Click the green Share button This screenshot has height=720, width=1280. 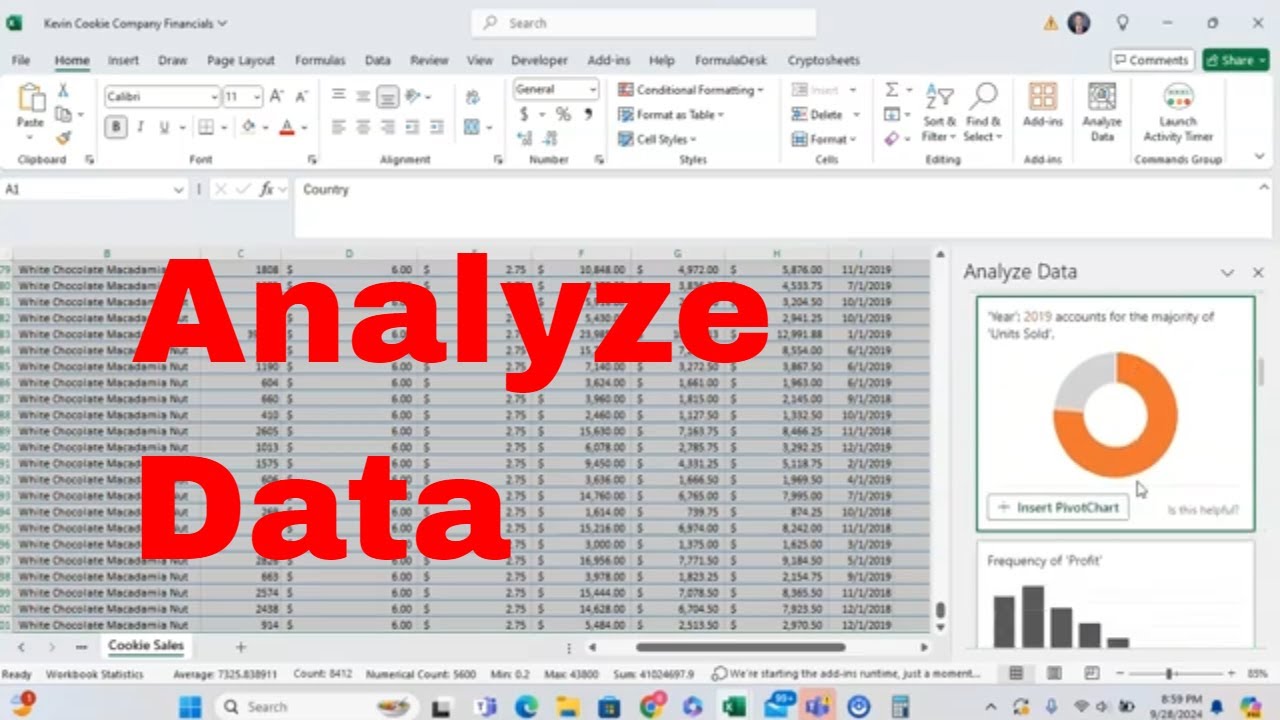1236,60
